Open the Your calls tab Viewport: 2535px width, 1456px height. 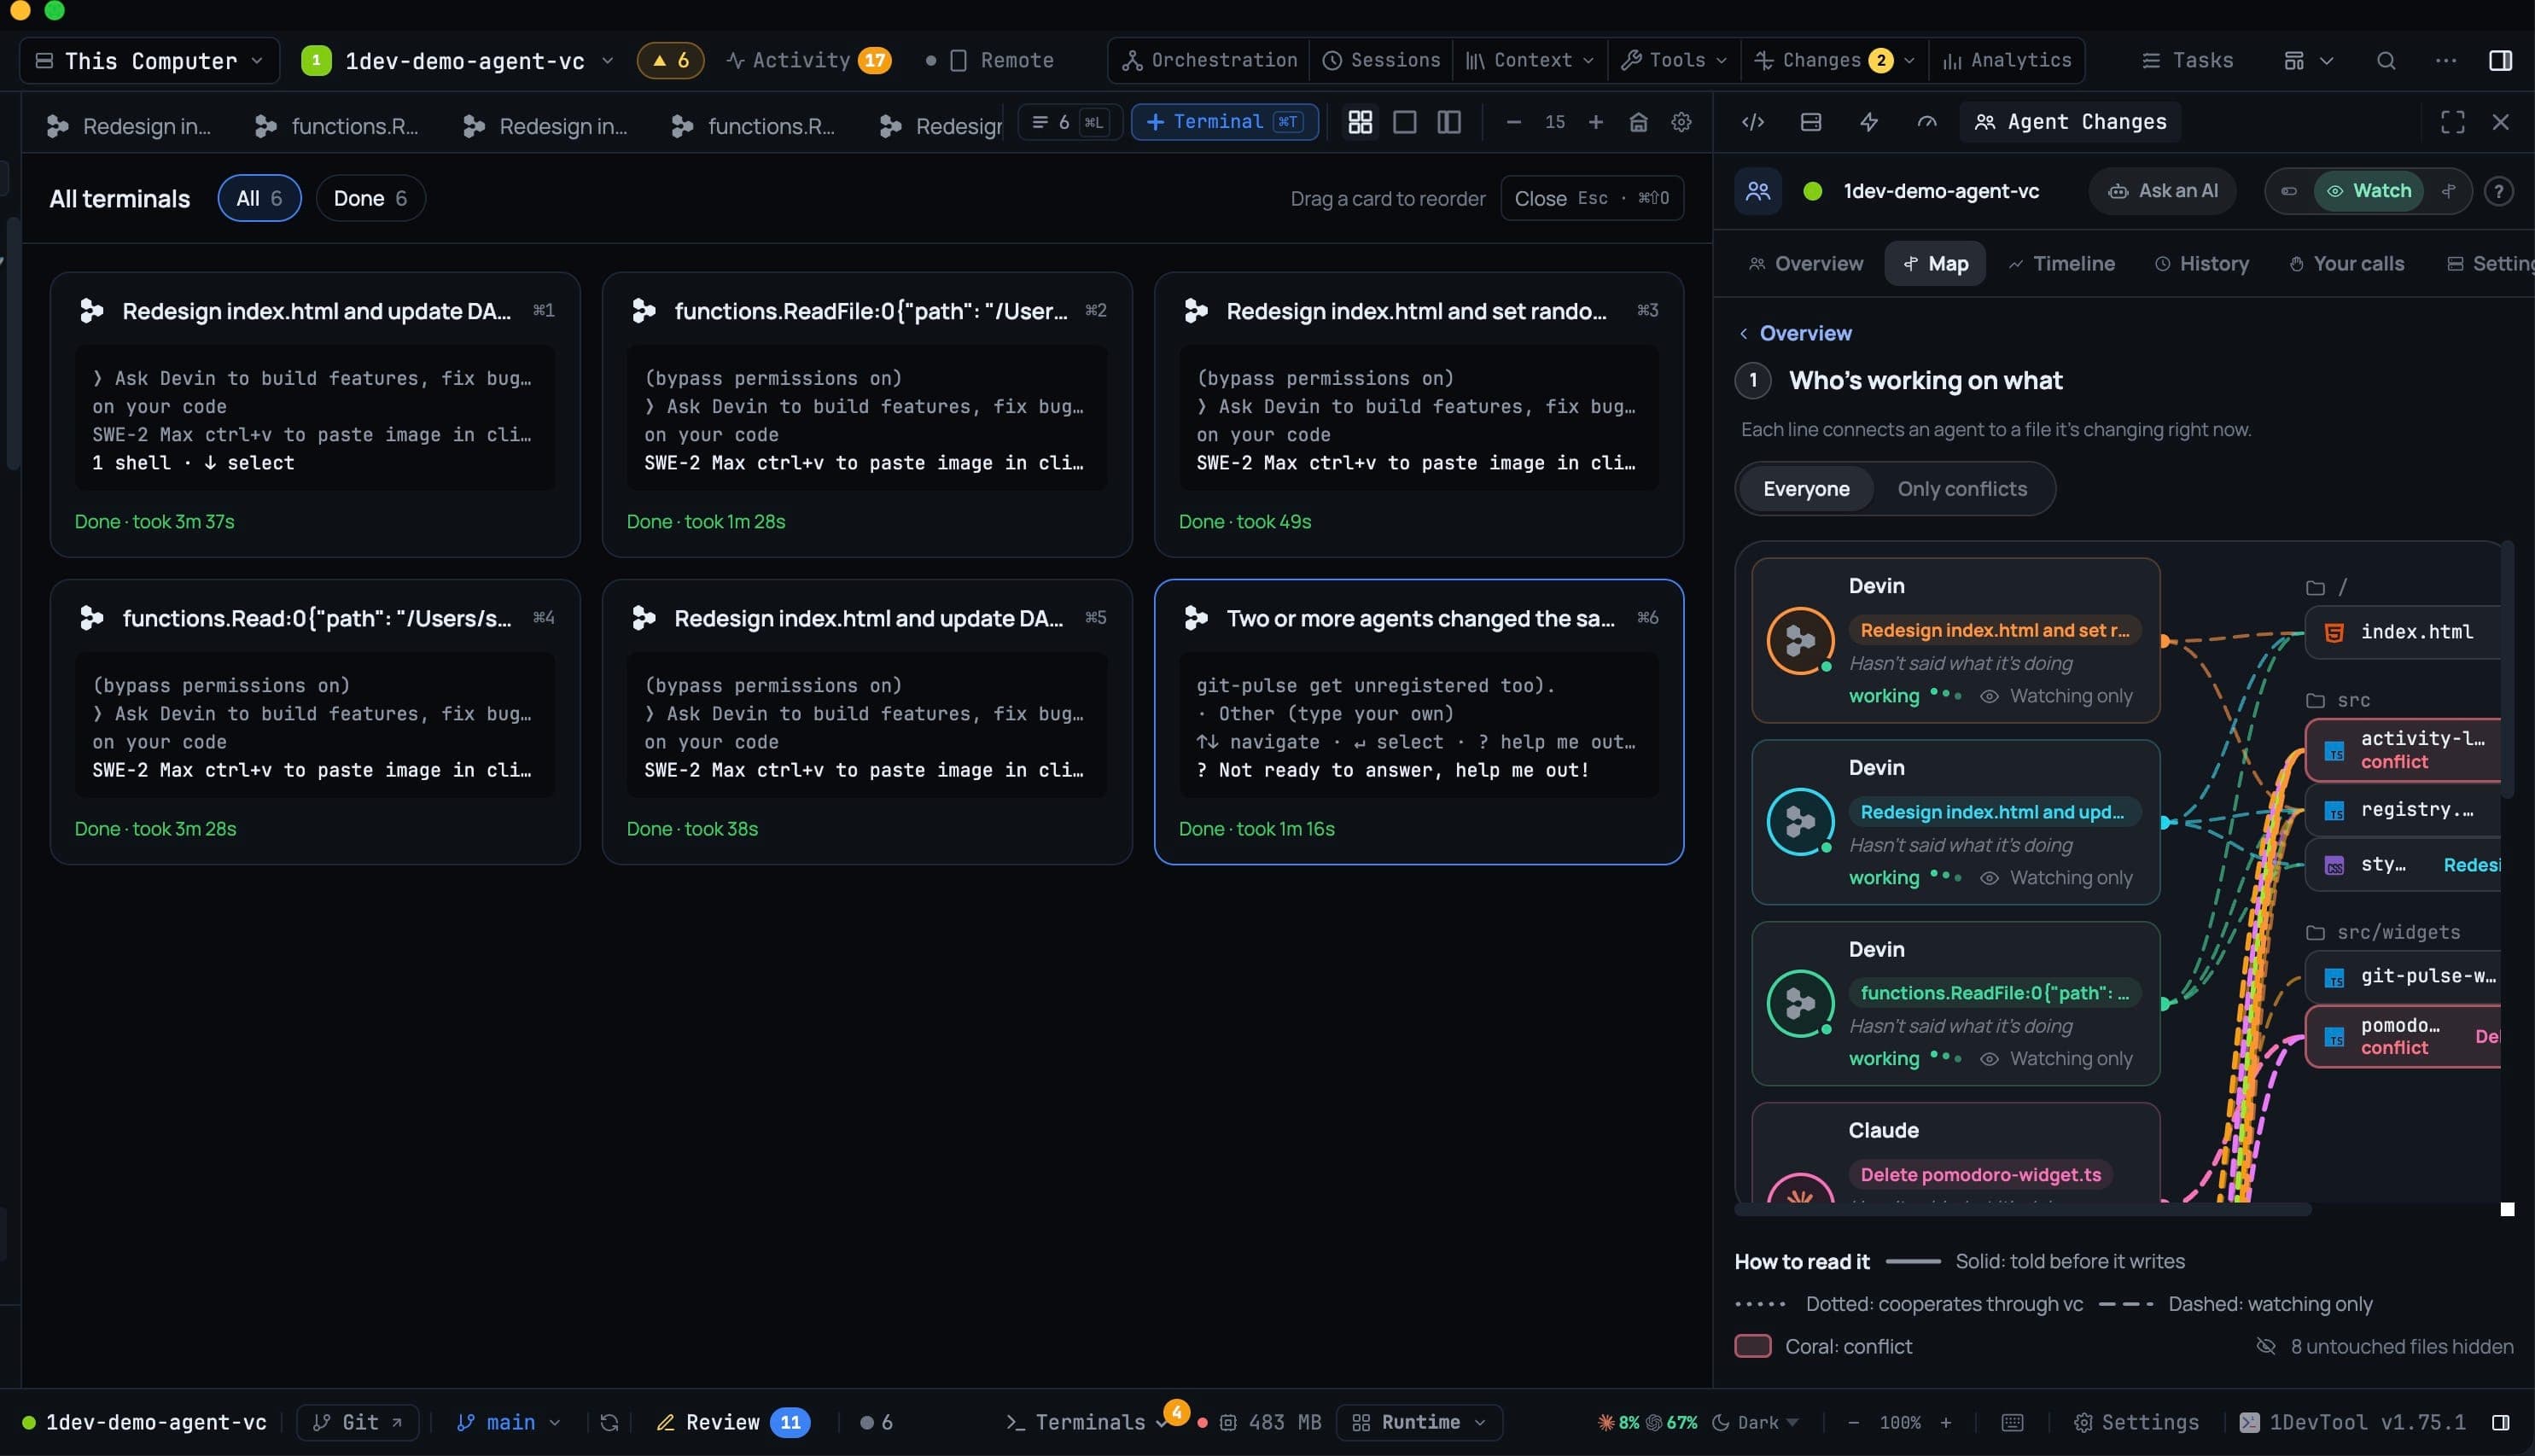tap(2346, 264)
